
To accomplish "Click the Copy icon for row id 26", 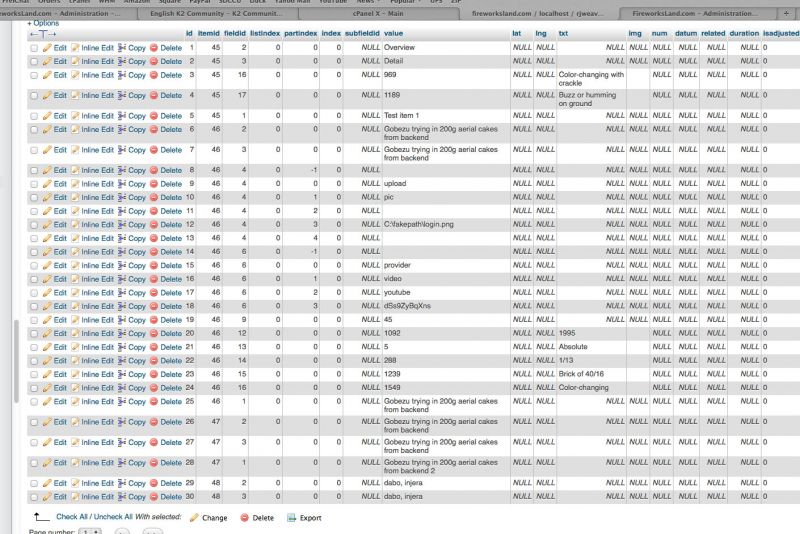I will point(122,422).
